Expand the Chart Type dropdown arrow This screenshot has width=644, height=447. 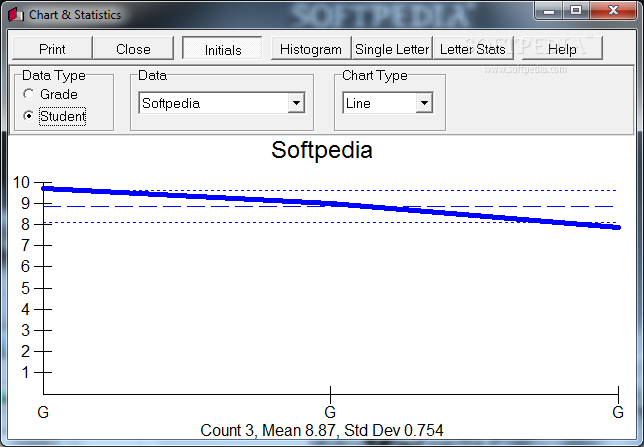(x=424, y=103)
